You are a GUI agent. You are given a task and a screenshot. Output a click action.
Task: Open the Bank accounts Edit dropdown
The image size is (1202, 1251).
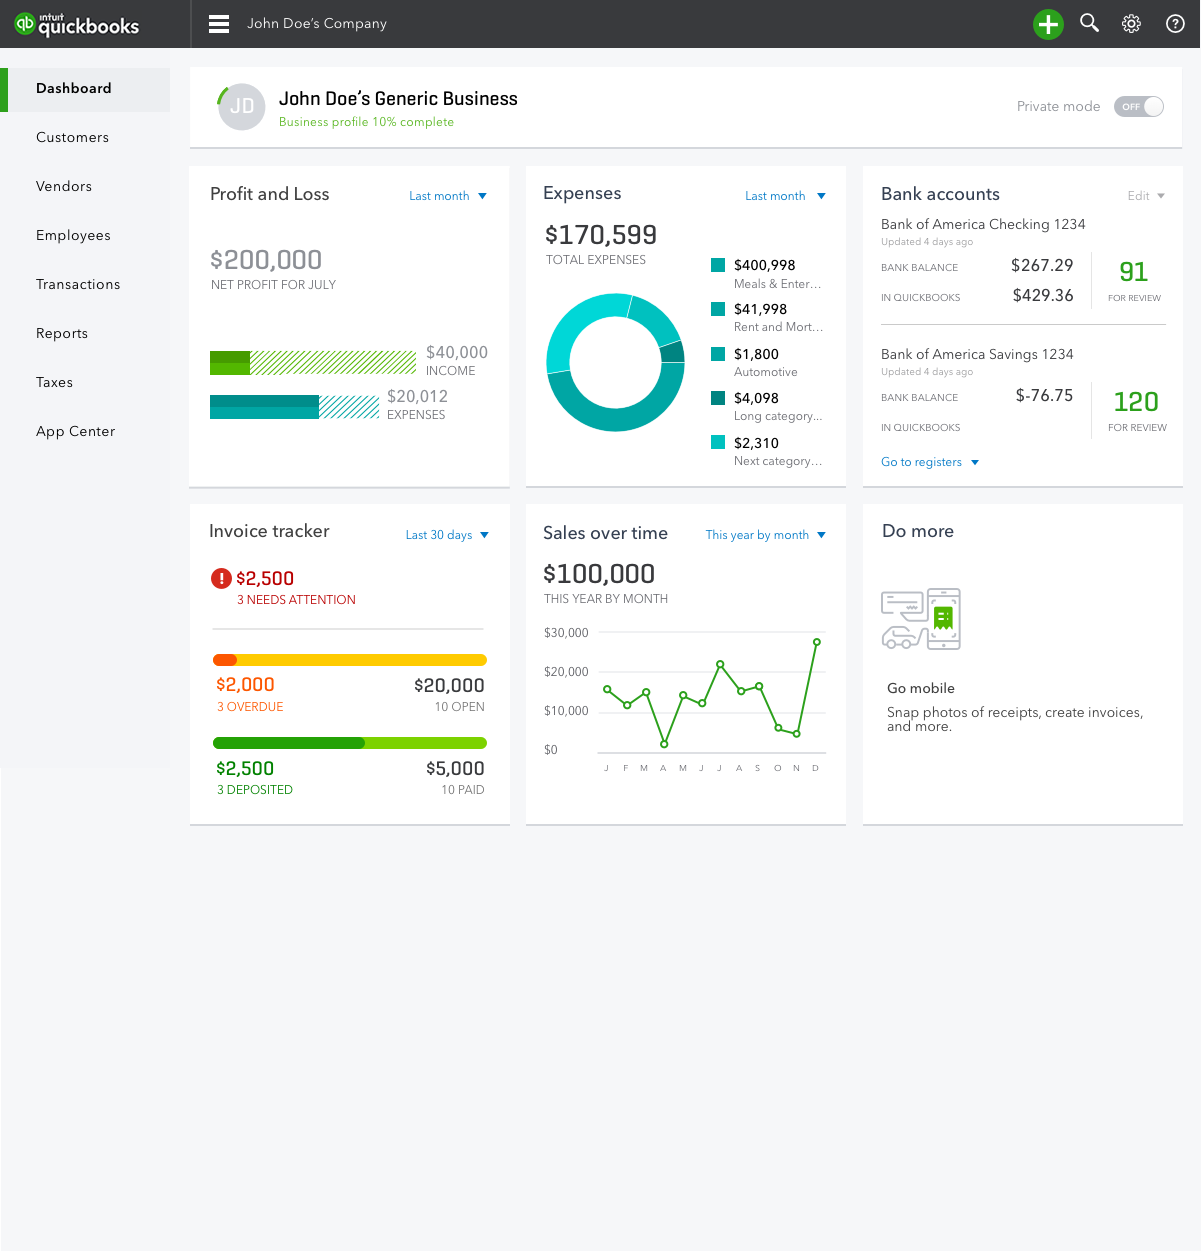click(x=1146, y=196)
